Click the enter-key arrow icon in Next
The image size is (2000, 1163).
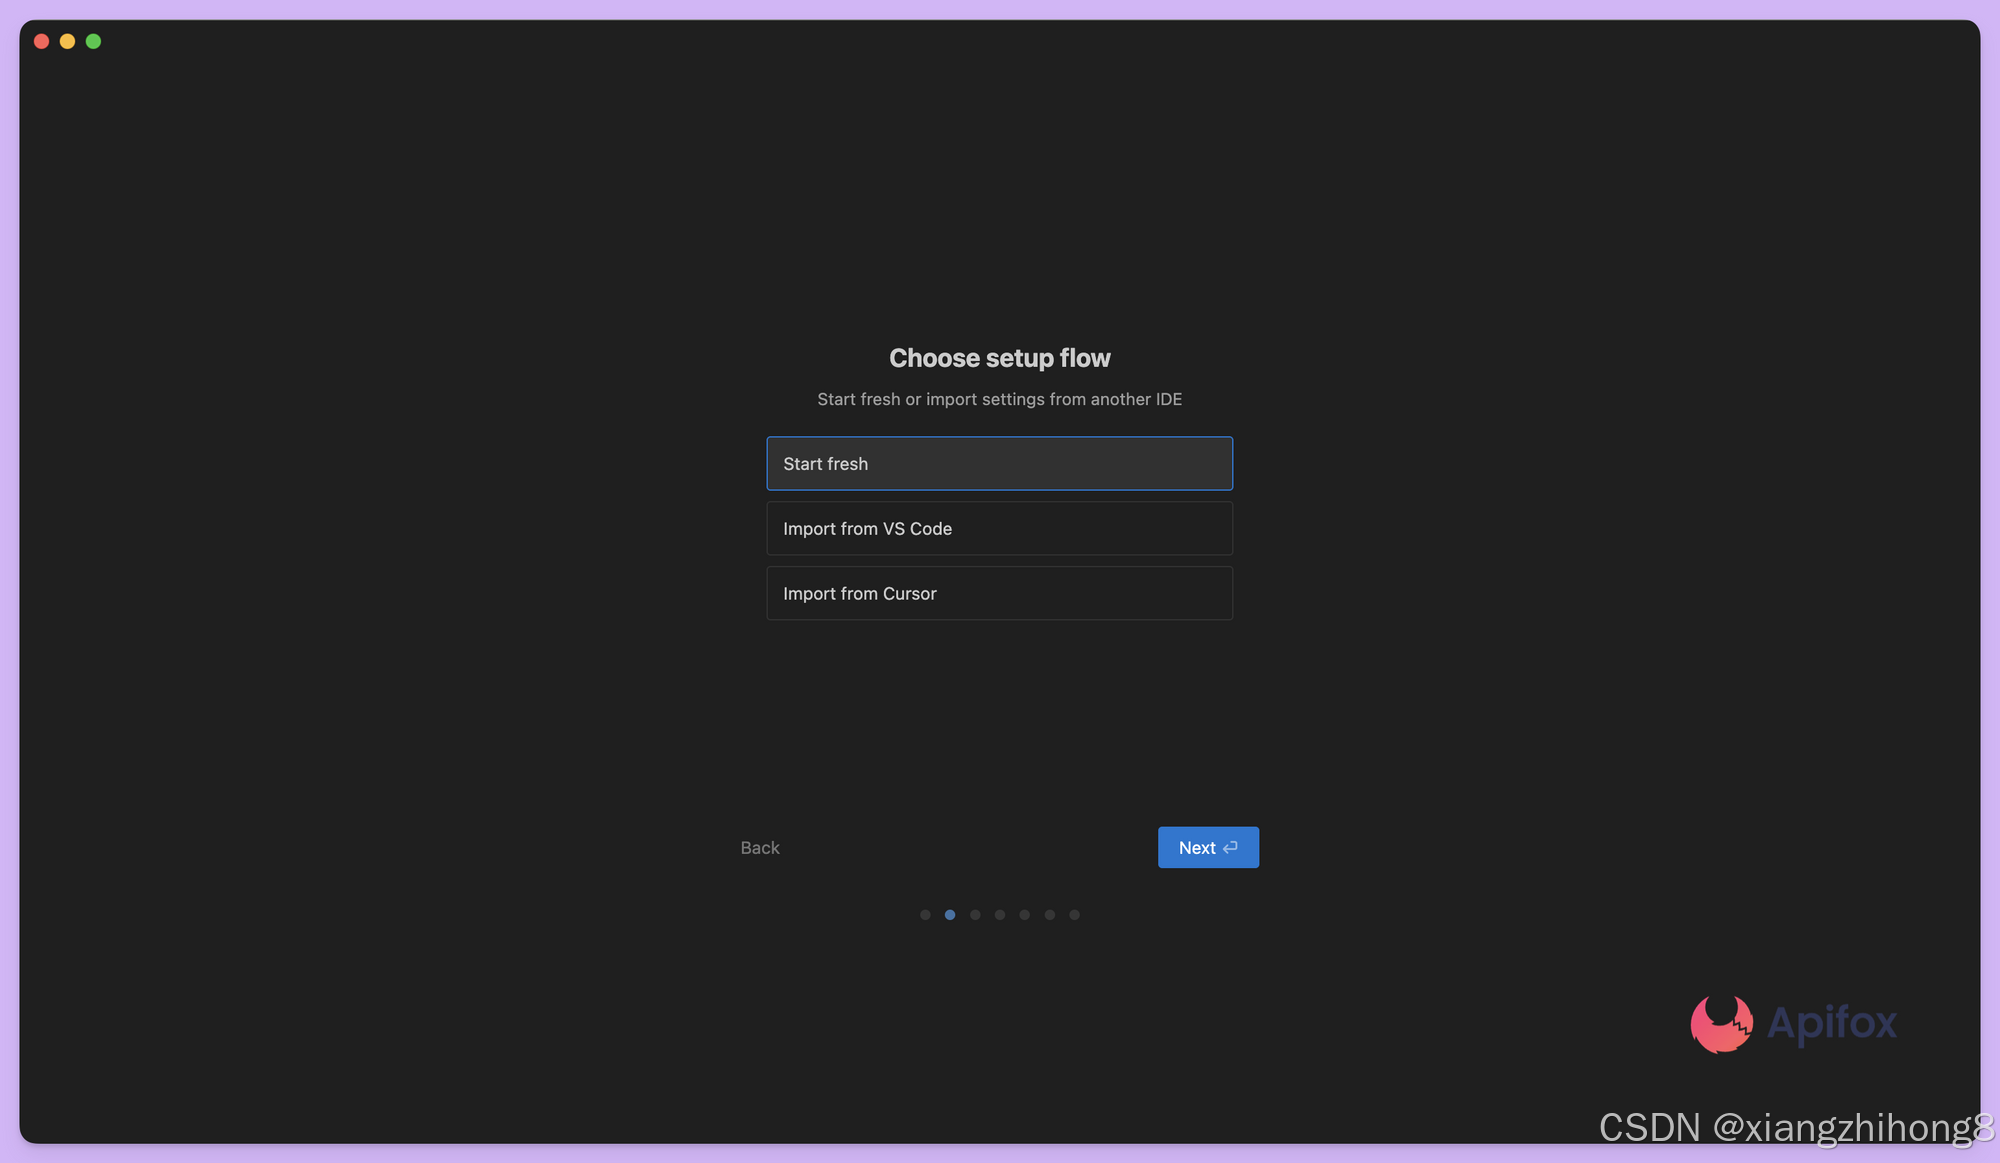point(1231,847)
